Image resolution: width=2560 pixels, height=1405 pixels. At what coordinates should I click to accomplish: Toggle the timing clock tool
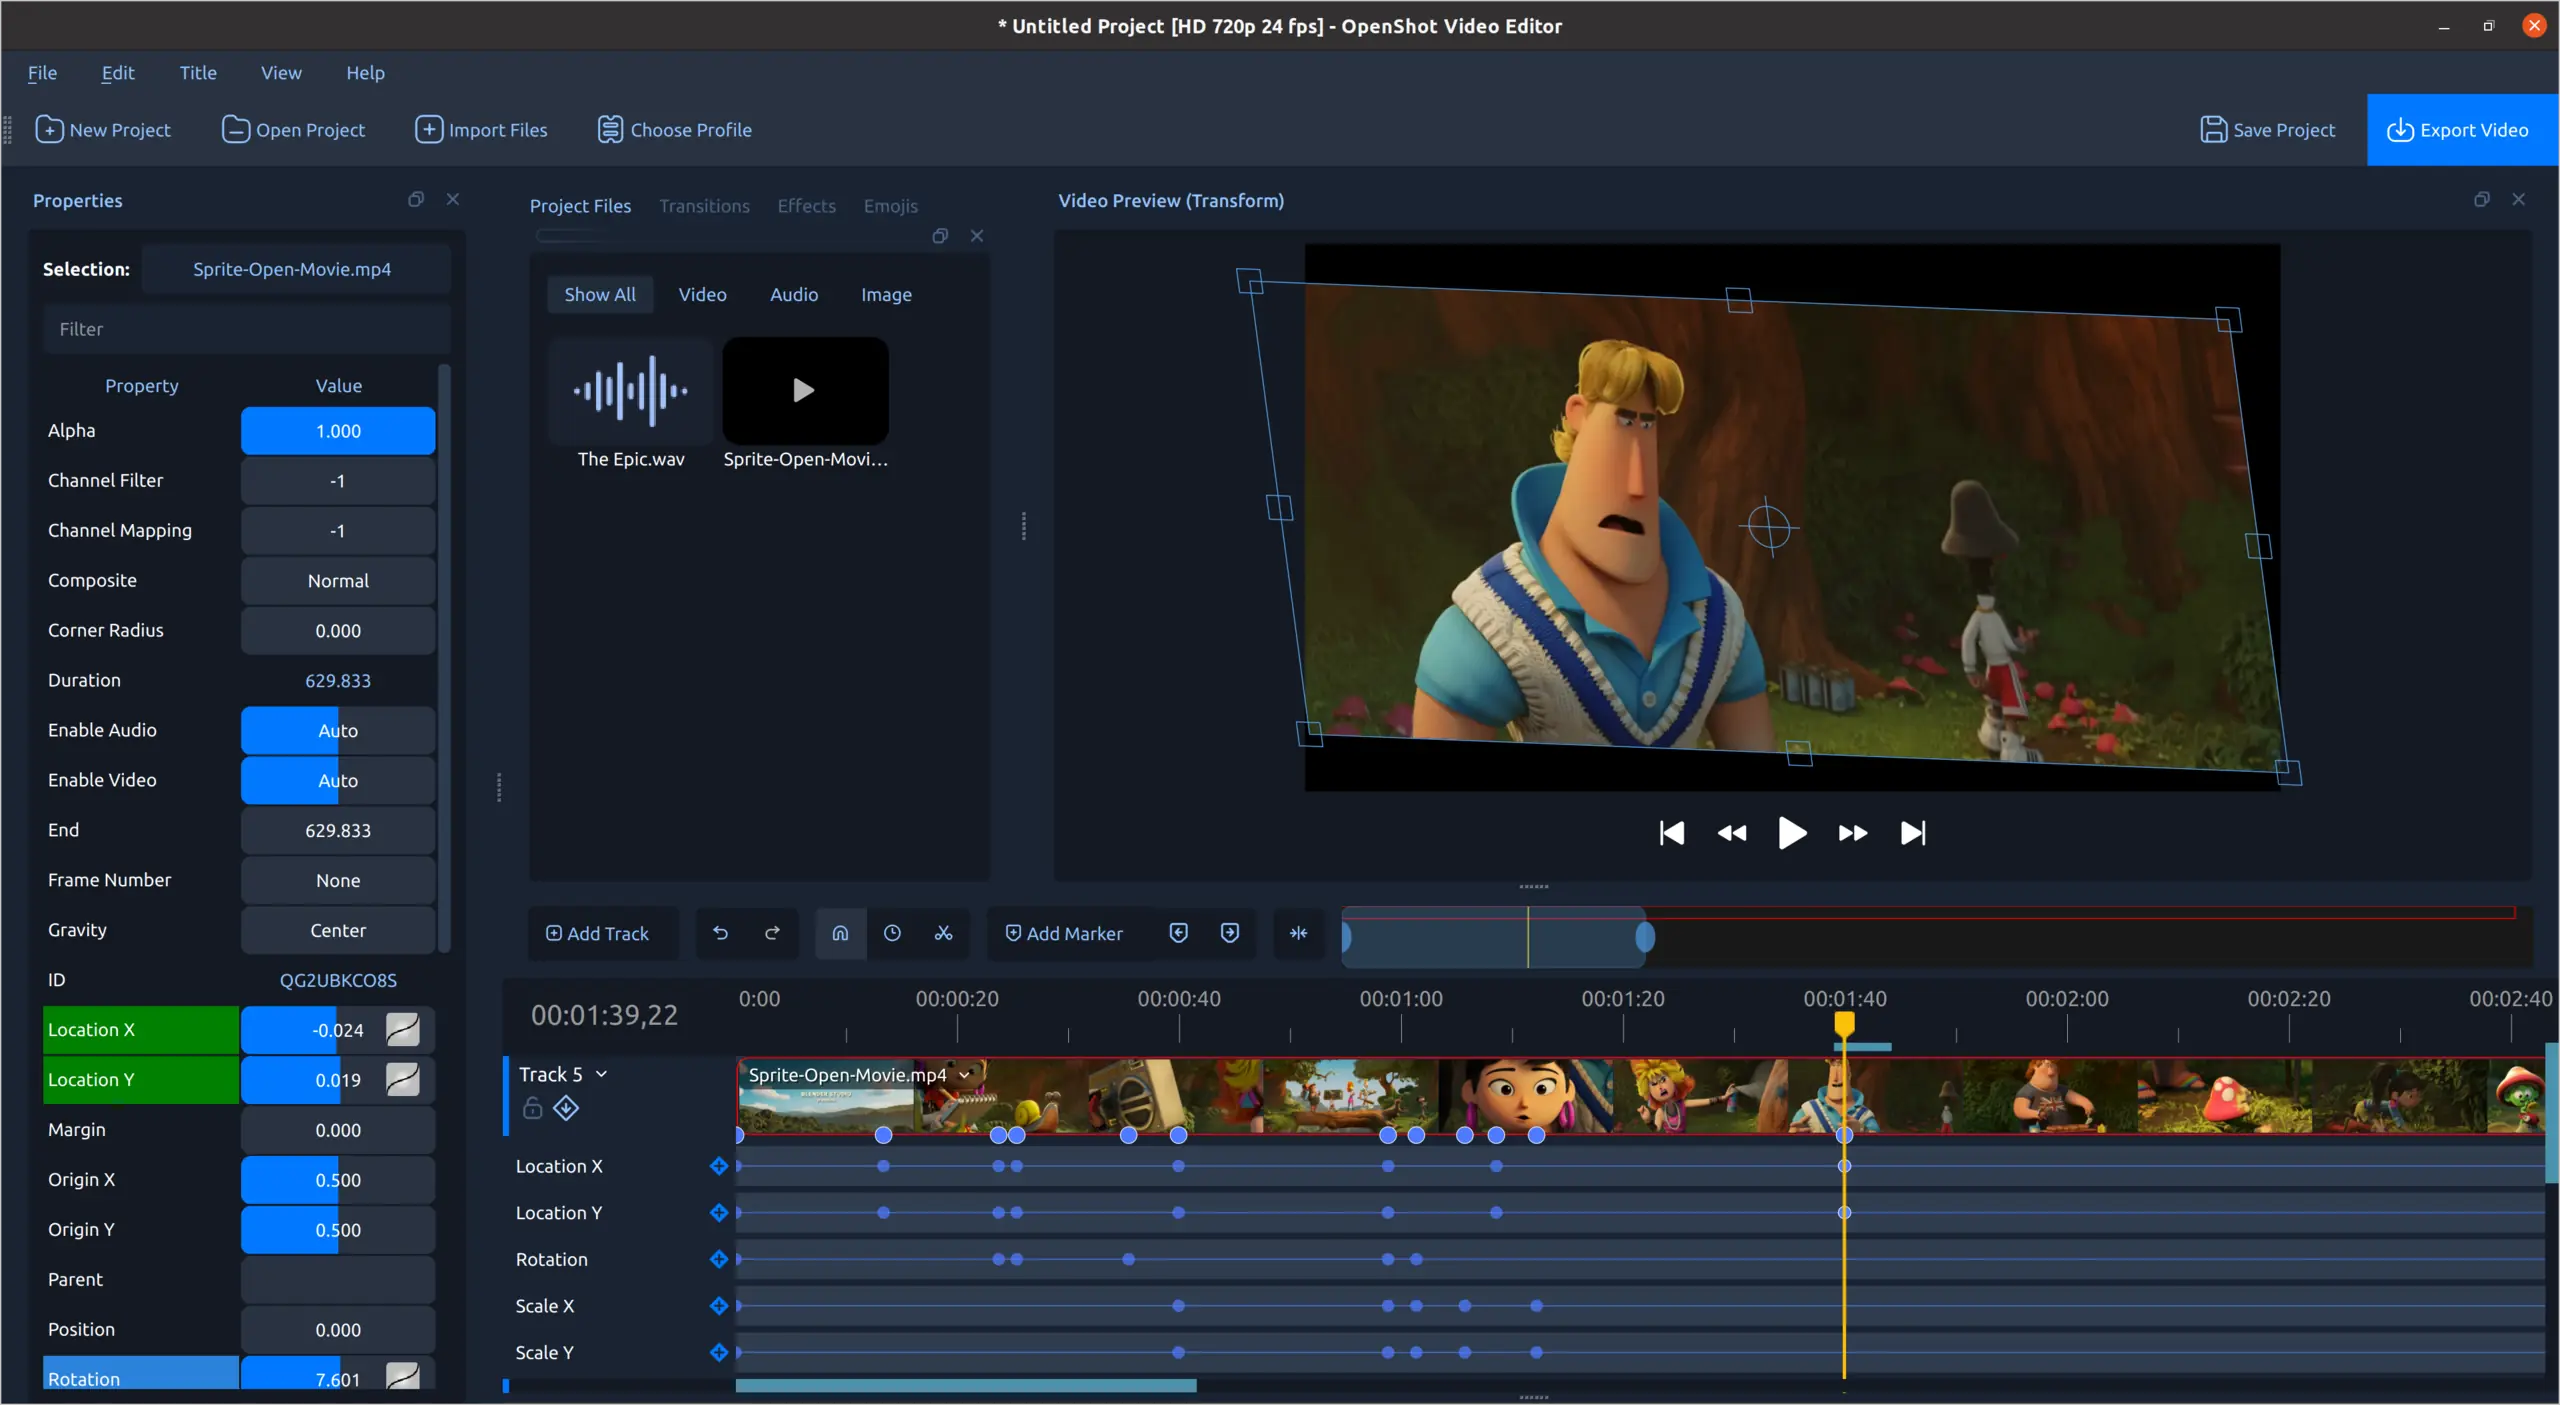point(892,933)
